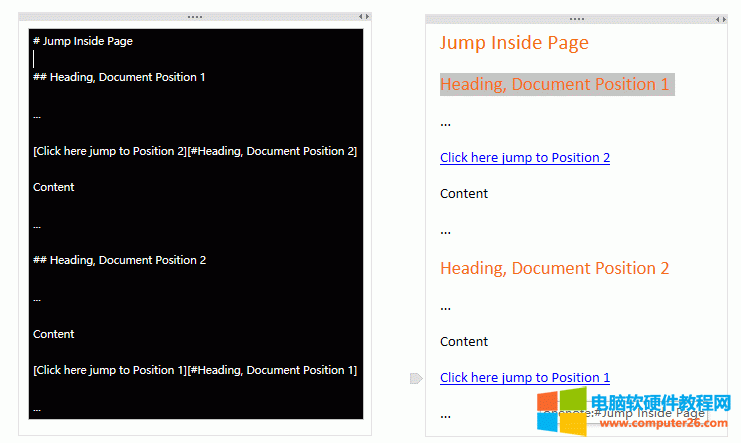
Task: Select the highlighted 'Heading, Document Position 1' heading
Action: click(x=555, y=84)
